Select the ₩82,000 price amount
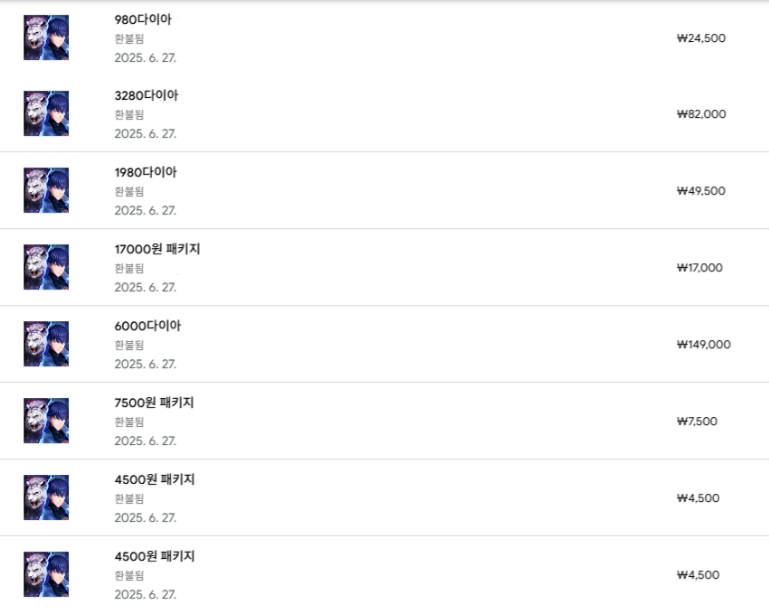The width and height of the screenshot is (769, 611). [x=701, y=114]
